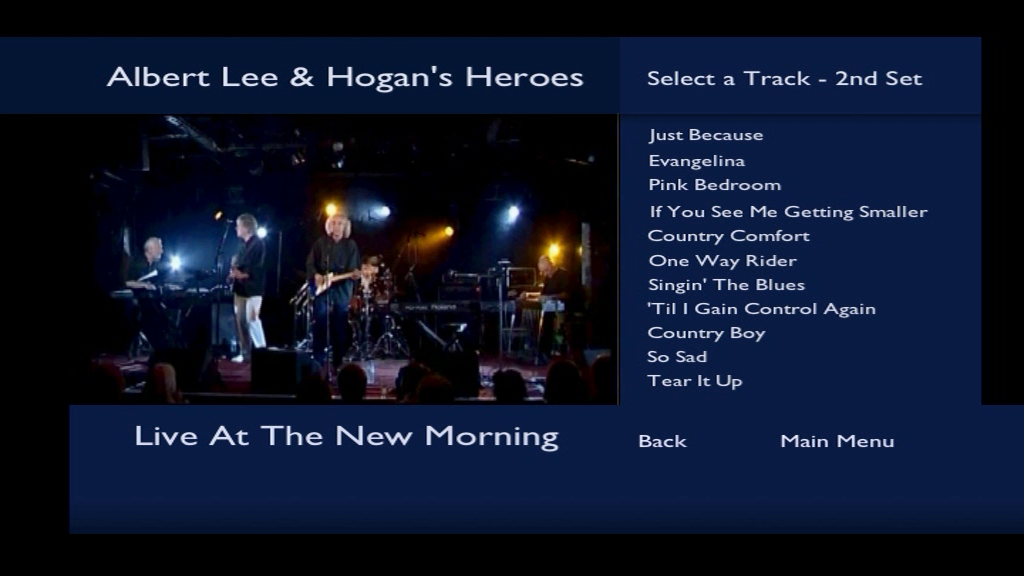Click the Live At The New Morning title
This screenshot has height=576, width=1024.
pyautogui.click(x=346, y=436)
